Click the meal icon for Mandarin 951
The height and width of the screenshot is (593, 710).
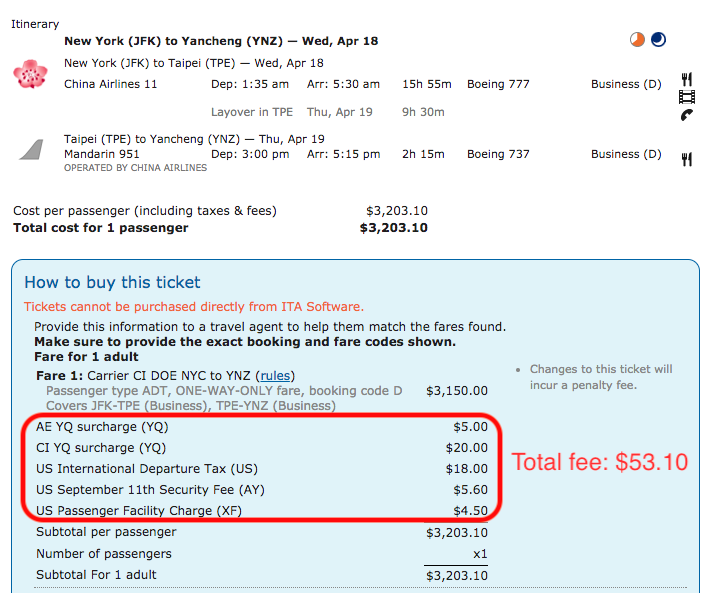pyautogui.click(x=687, y=158)
